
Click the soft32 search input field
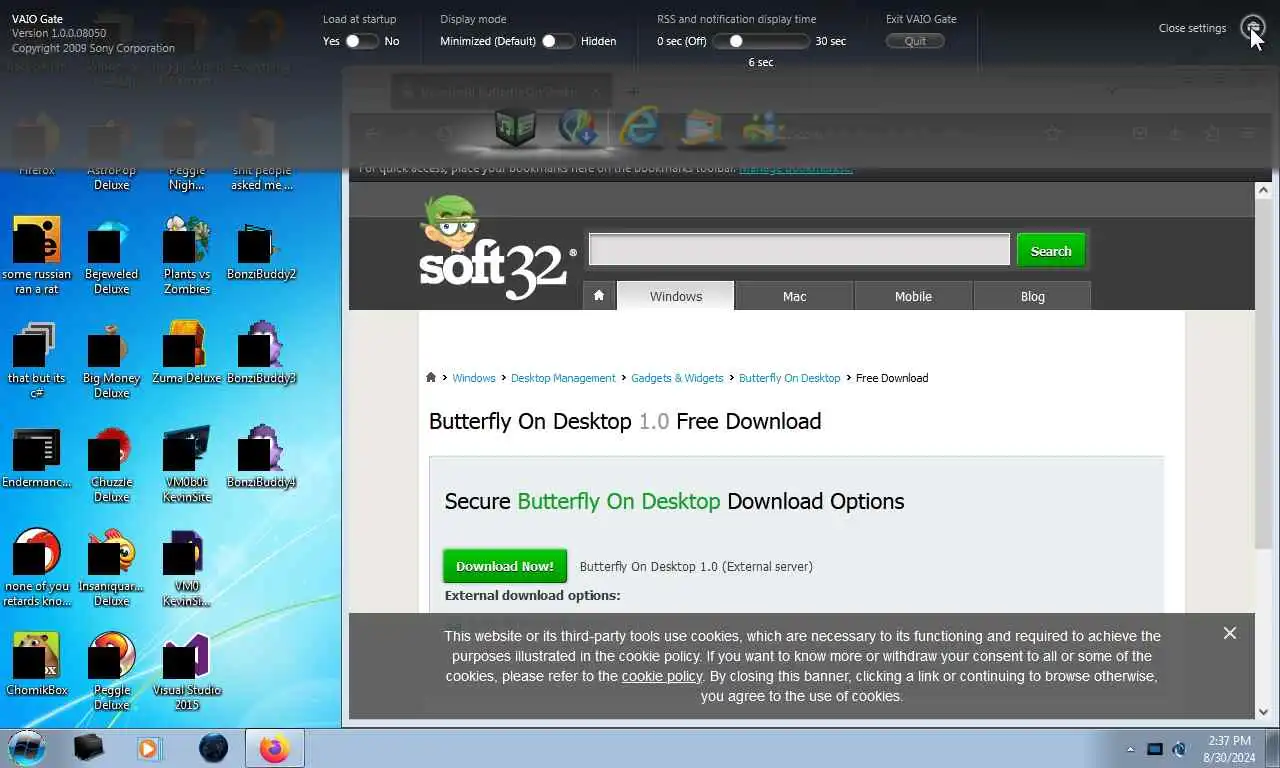pyautogui.click(x=799, y=250)
